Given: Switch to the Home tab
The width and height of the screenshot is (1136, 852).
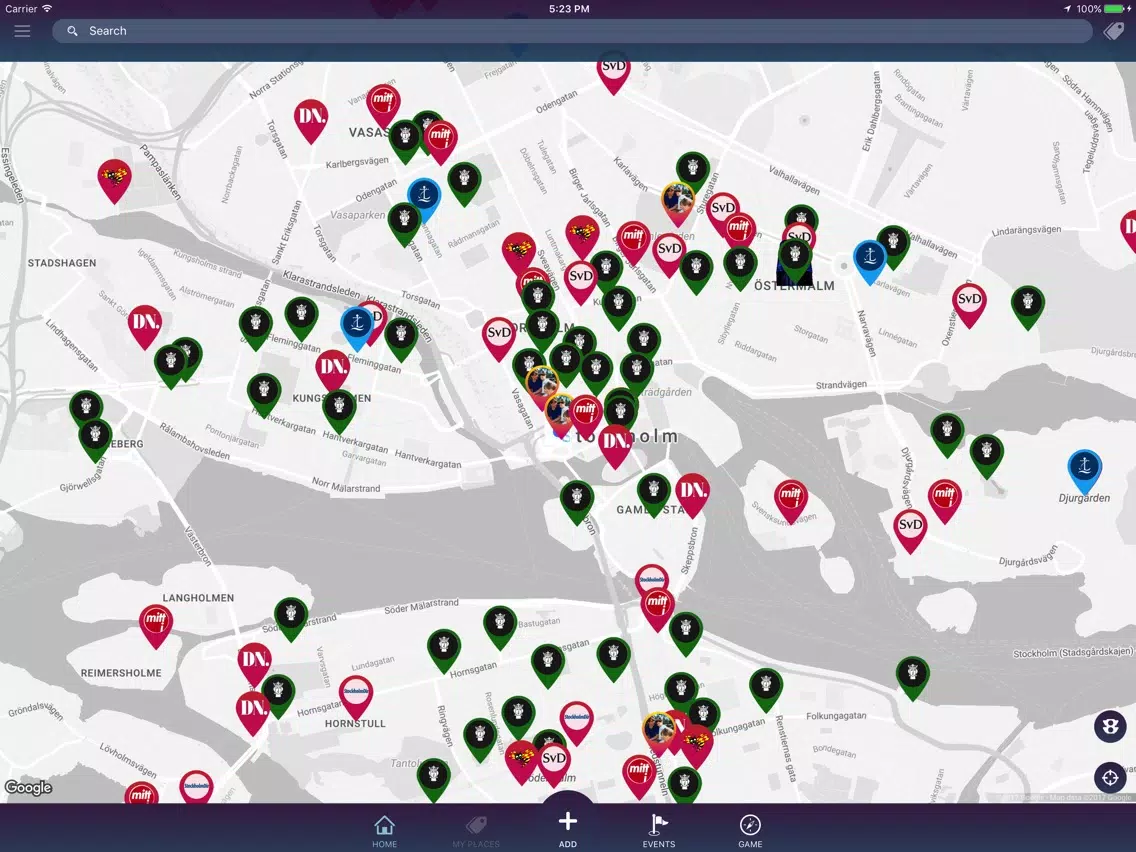Looking at the screenshot, I should click(x=385, y=831).
